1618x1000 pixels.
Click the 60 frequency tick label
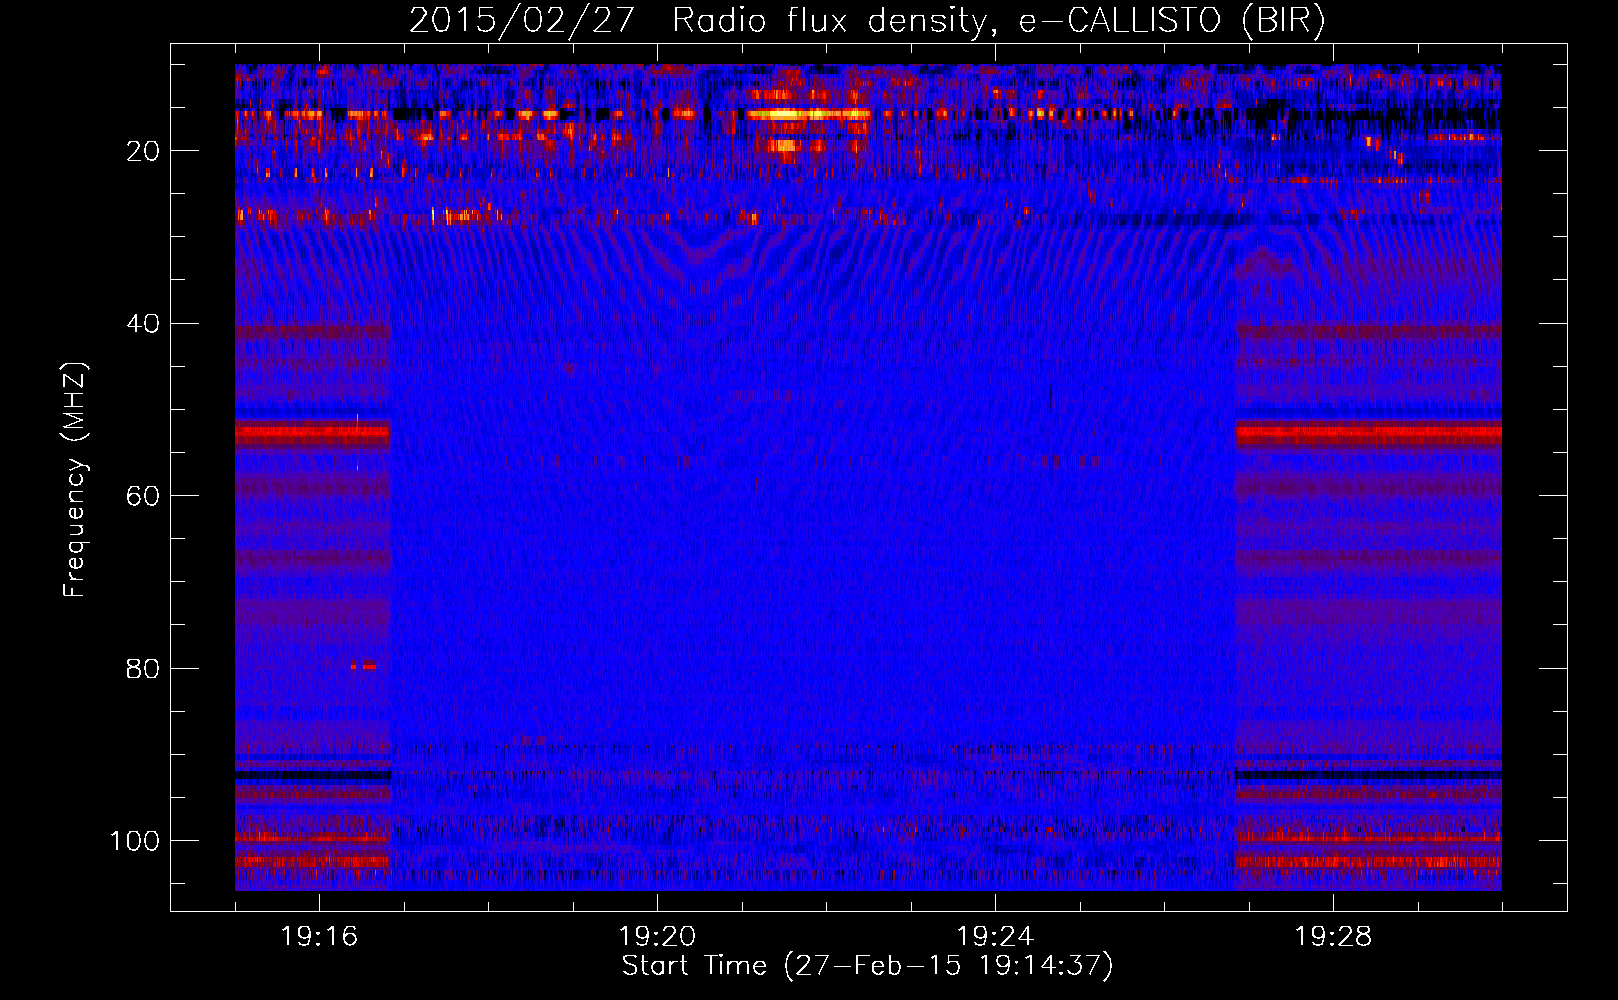click(x=143, y=496)
